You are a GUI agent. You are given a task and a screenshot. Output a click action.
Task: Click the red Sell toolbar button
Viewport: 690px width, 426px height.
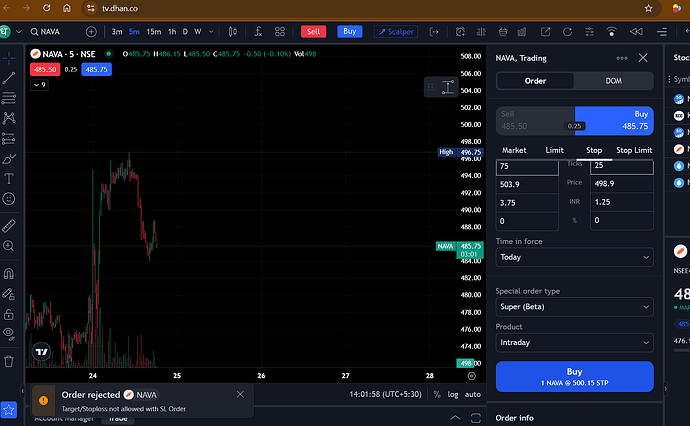tap(313, 32)
